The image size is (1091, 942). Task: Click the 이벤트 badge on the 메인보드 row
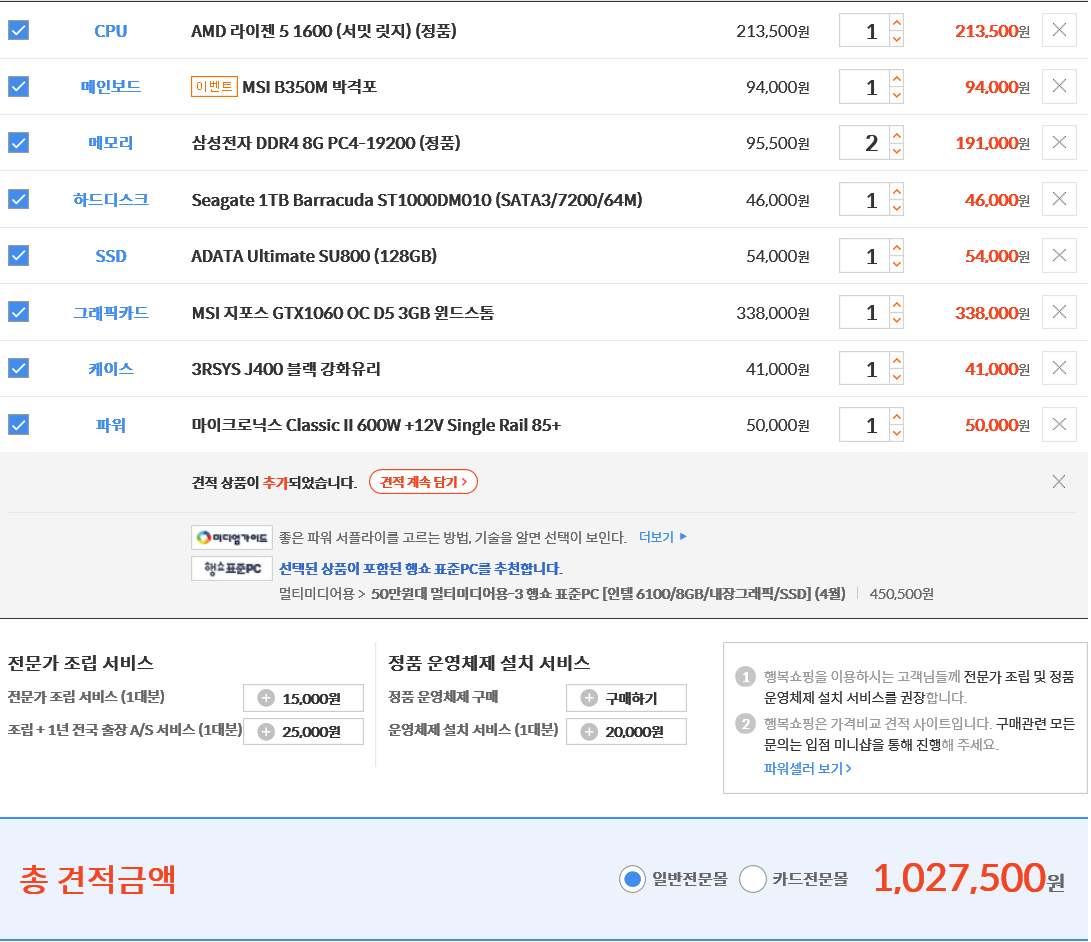point(214,87)
